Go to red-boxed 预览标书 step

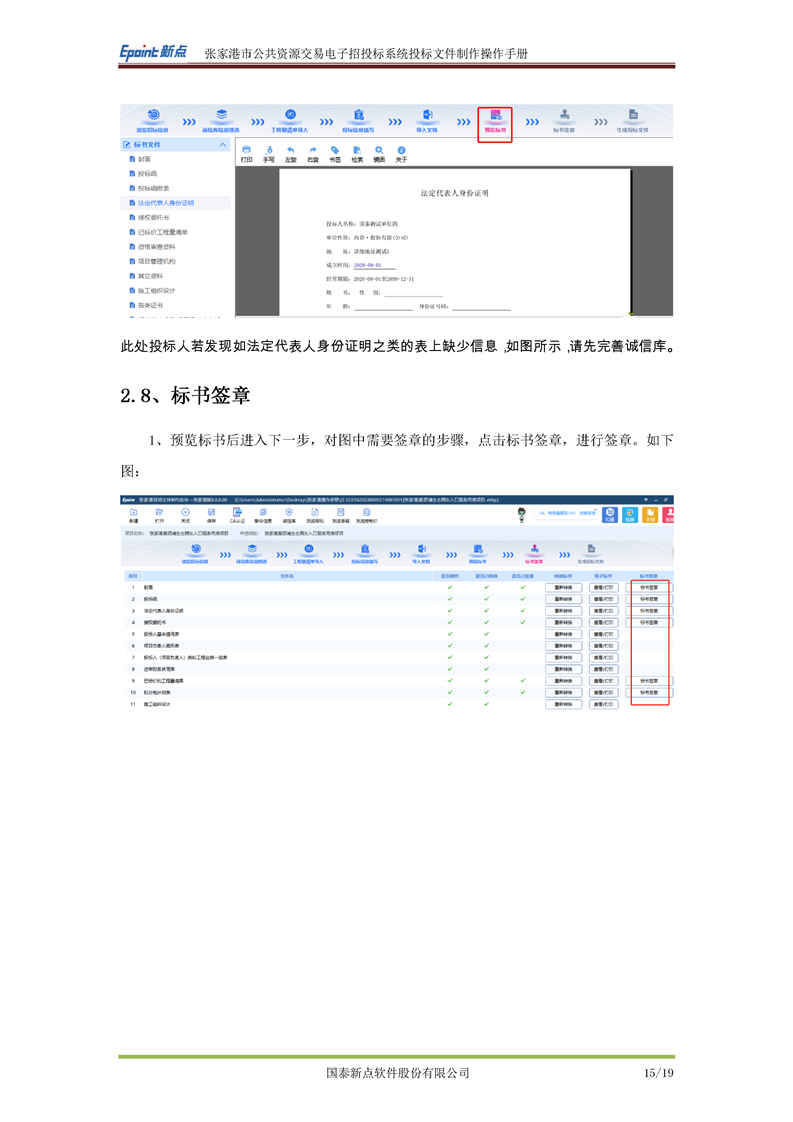[495, 122]
